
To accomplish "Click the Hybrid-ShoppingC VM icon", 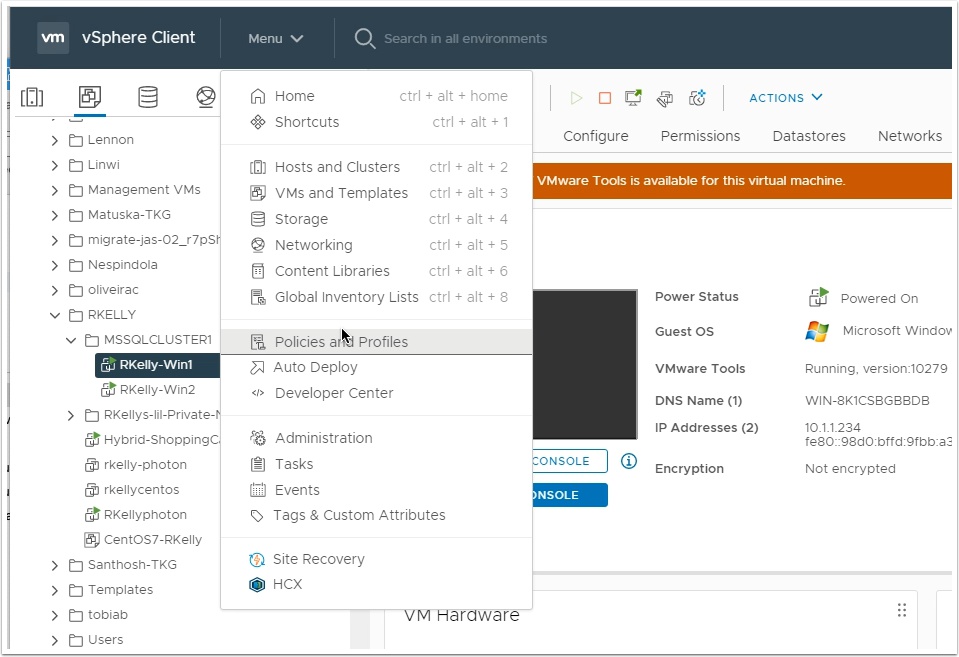I will pos(92,439).
